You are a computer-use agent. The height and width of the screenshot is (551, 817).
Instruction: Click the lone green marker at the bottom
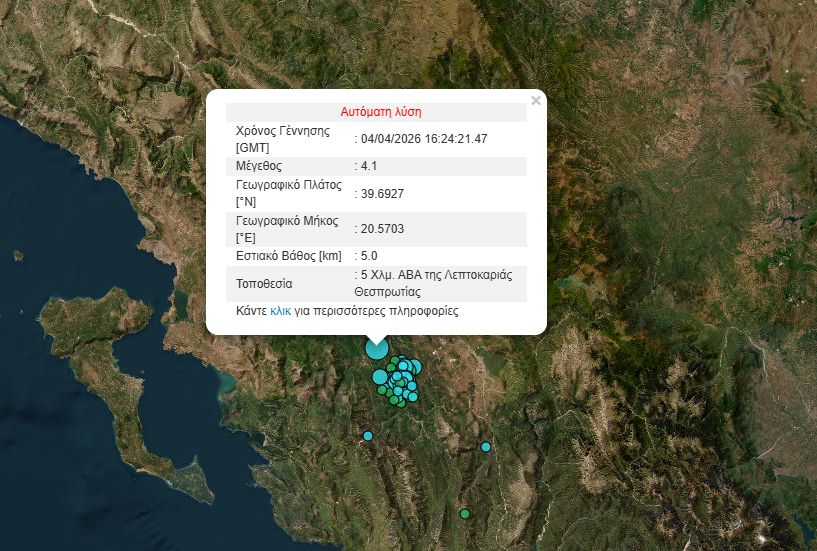[464, 514]
